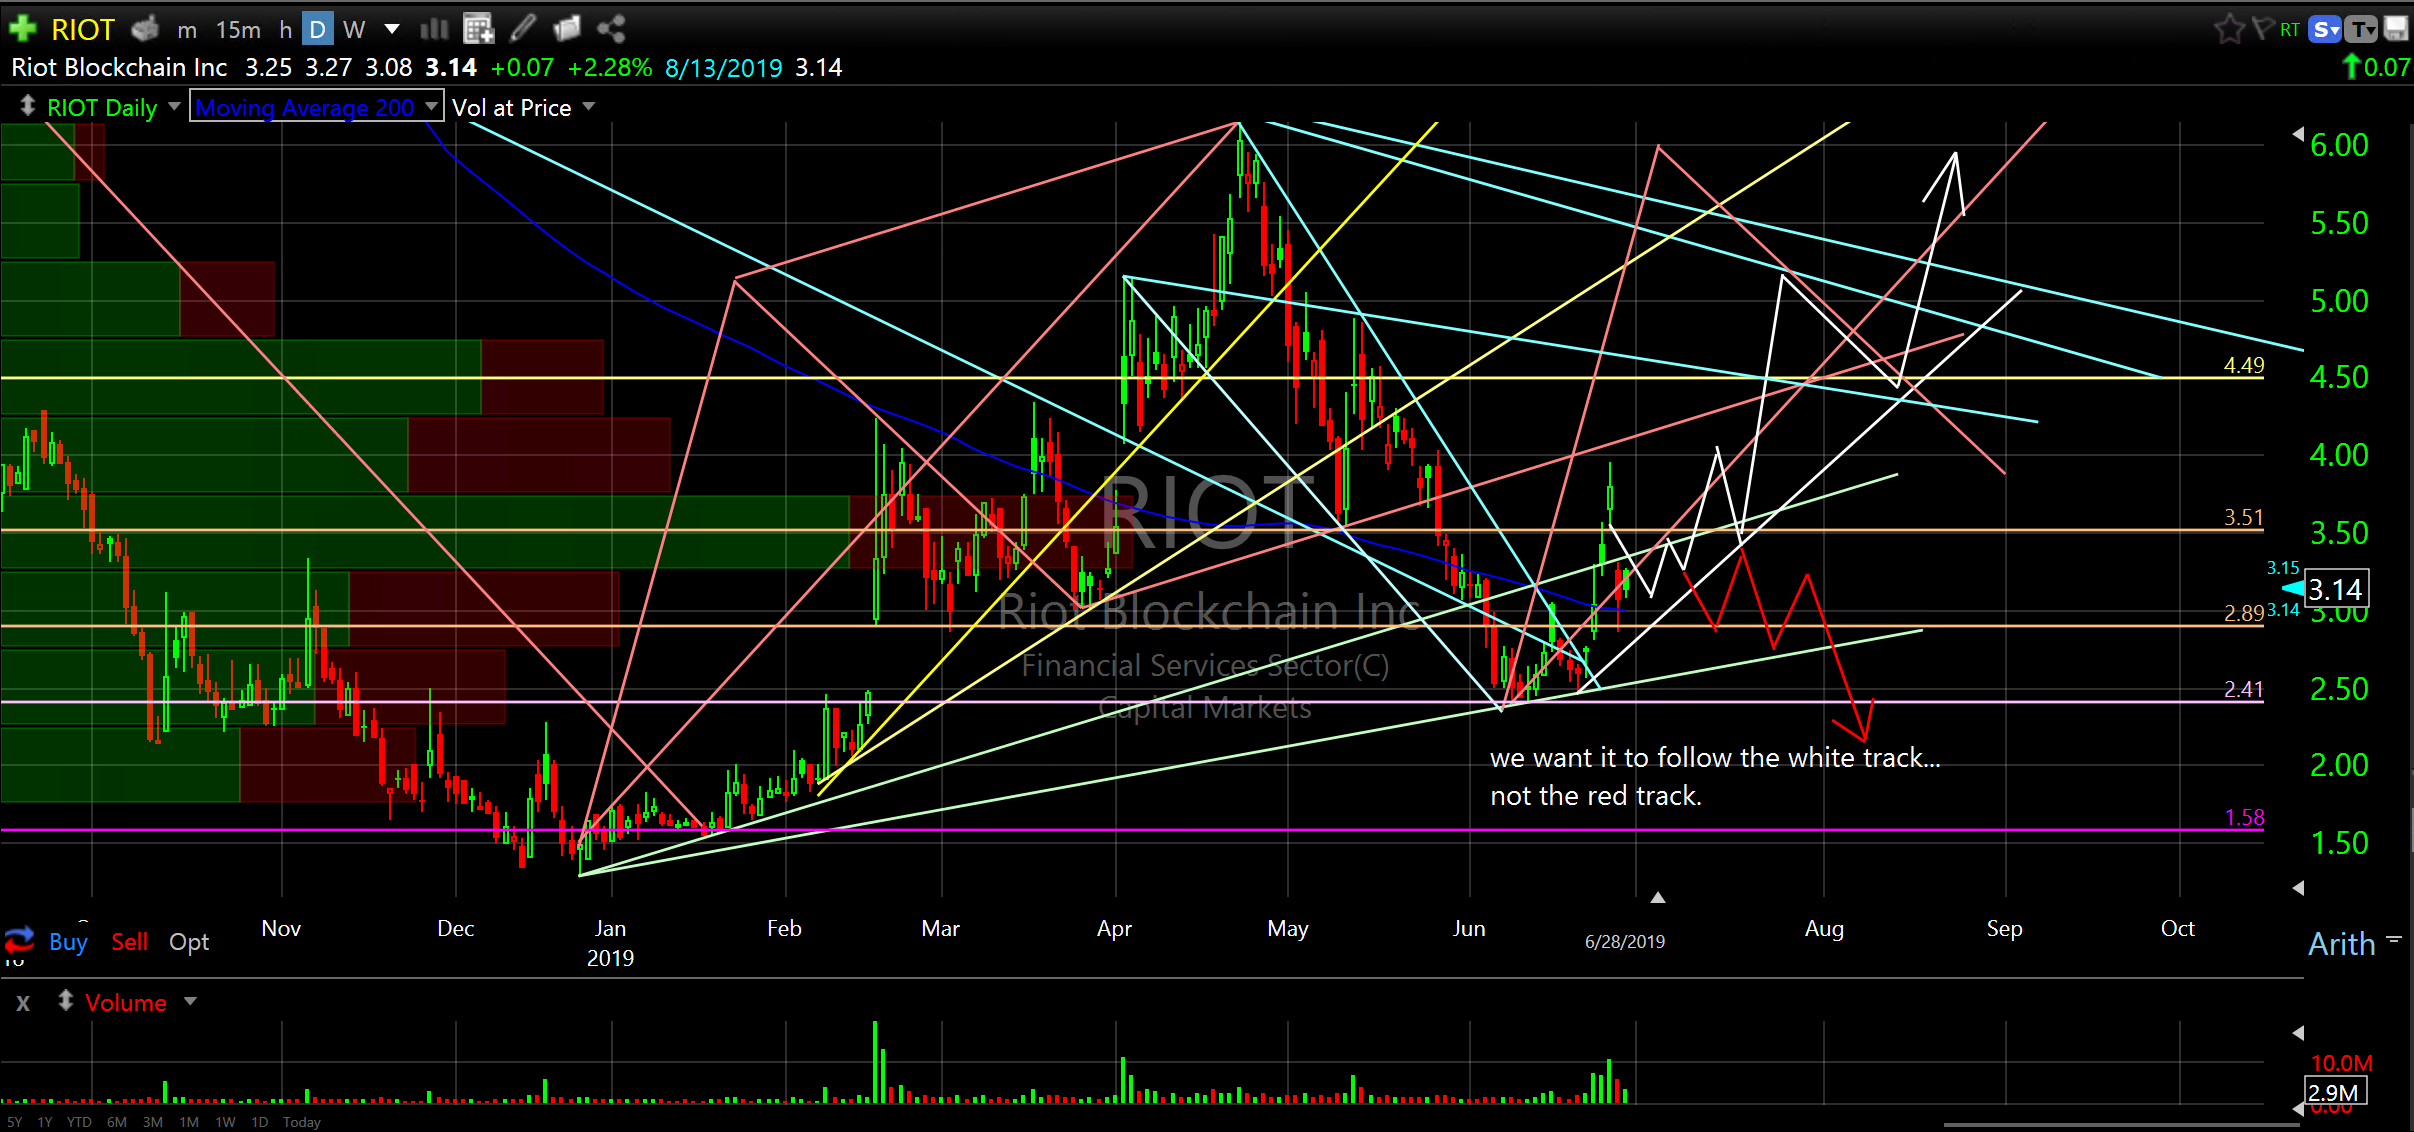The image size is (2414, 1132).
Task: Select the Daily (D) time frame
Action: [x=317, y=29]
